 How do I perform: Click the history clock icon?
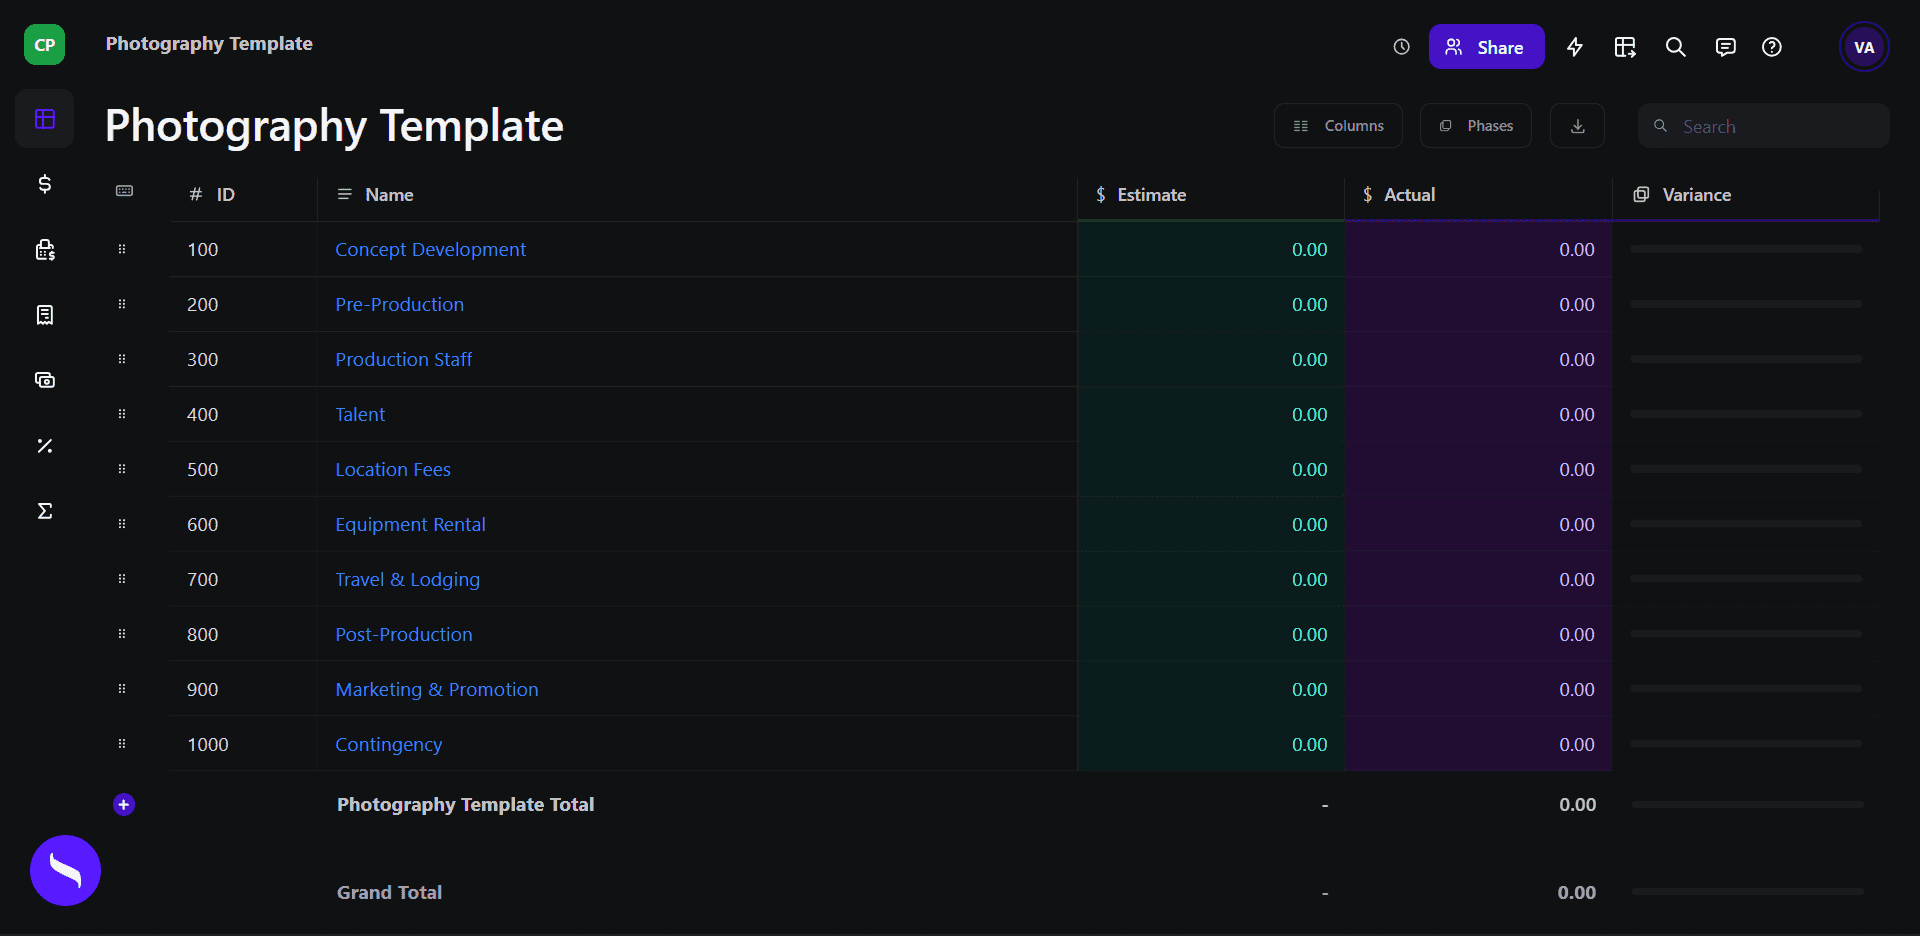click(x=1401, y=47)
